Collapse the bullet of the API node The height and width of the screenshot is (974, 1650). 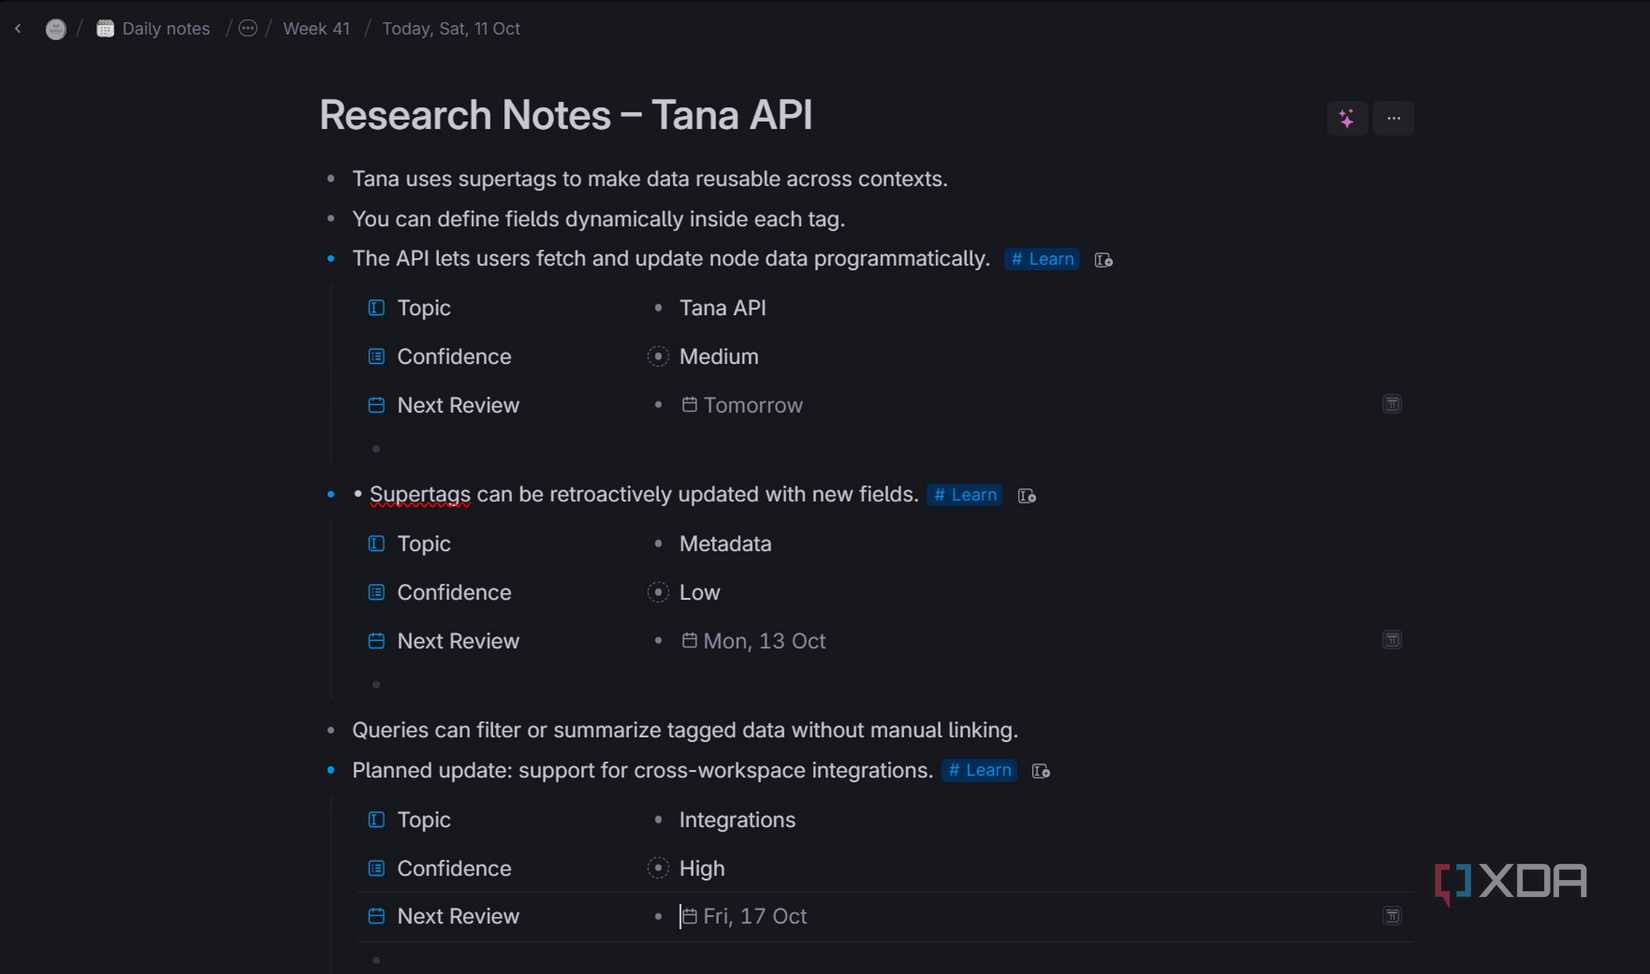tap(330, 258)
